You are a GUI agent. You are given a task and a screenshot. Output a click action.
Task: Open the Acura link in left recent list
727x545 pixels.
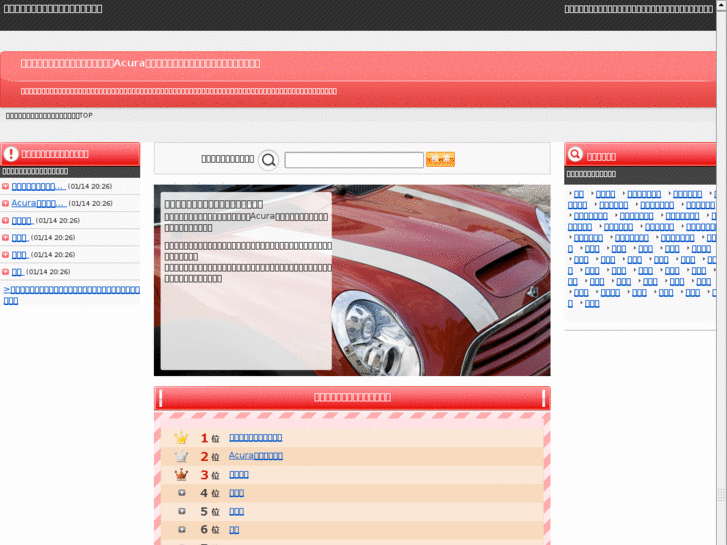click(x=38, y=203)
